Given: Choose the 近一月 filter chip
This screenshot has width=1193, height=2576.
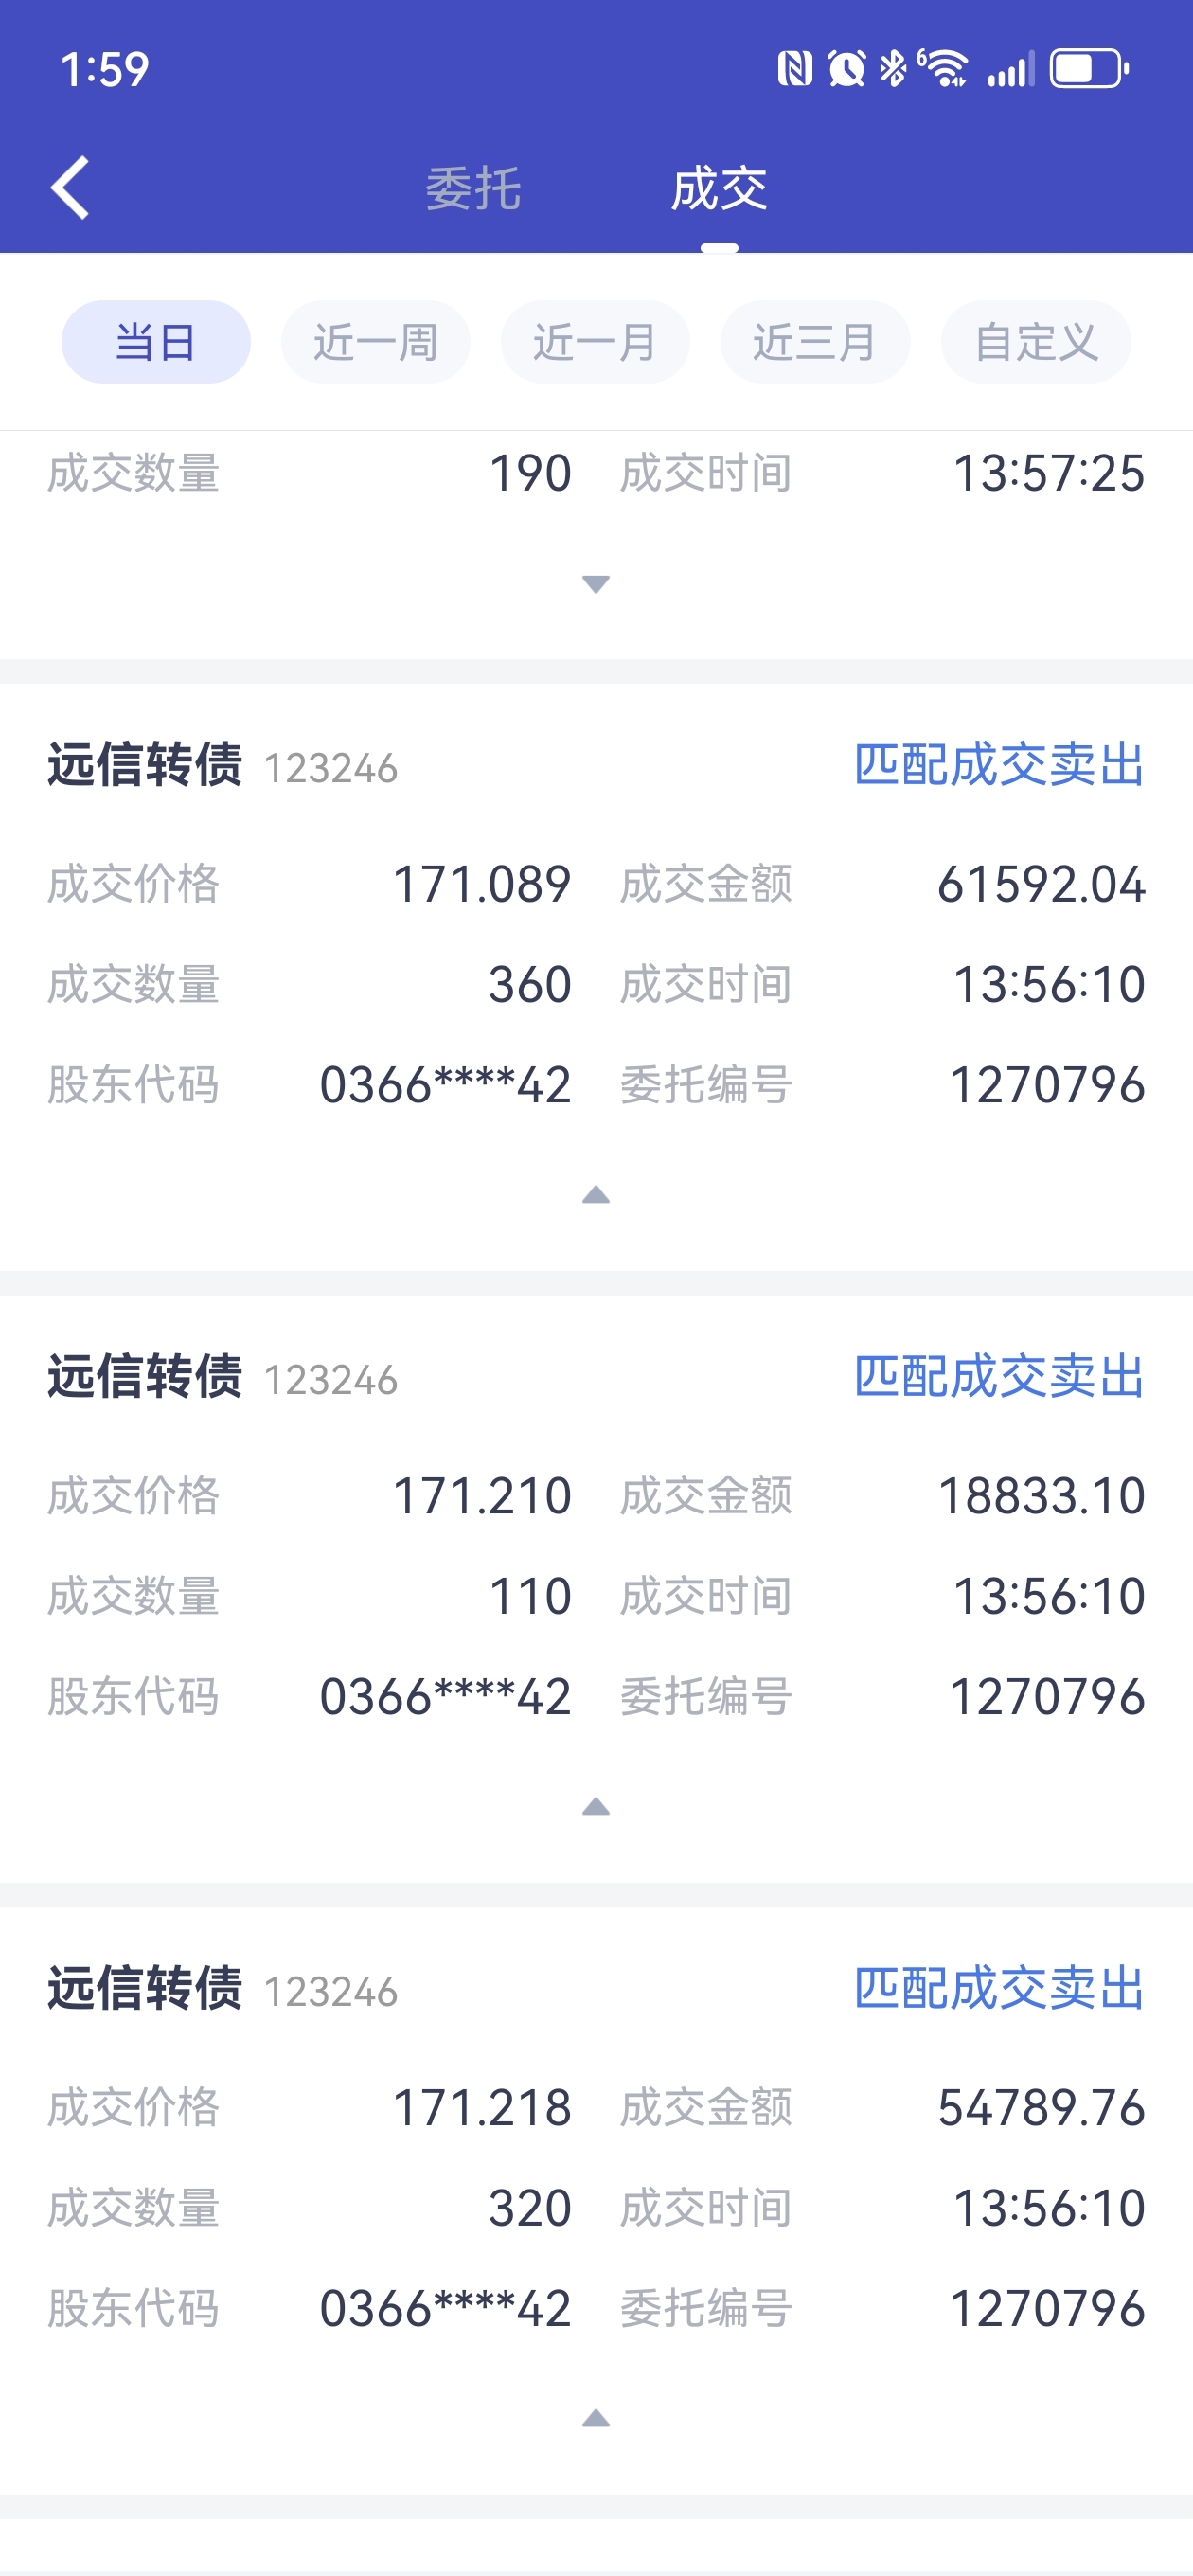Looking at the screenshot, I should [x=595, y=342].
